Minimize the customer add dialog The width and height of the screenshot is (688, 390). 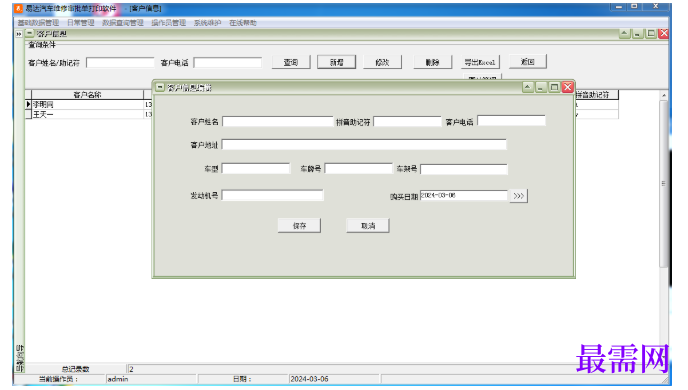click(541, 87)
